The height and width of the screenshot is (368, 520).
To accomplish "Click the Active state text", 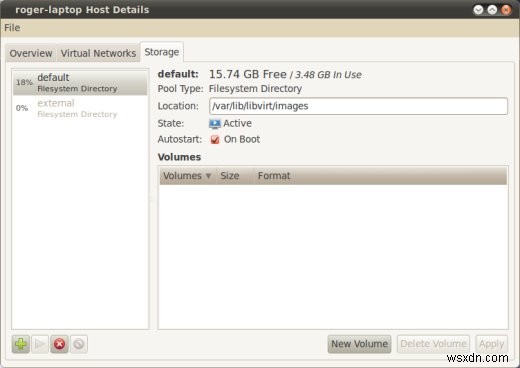I will (x=237, y=123).
